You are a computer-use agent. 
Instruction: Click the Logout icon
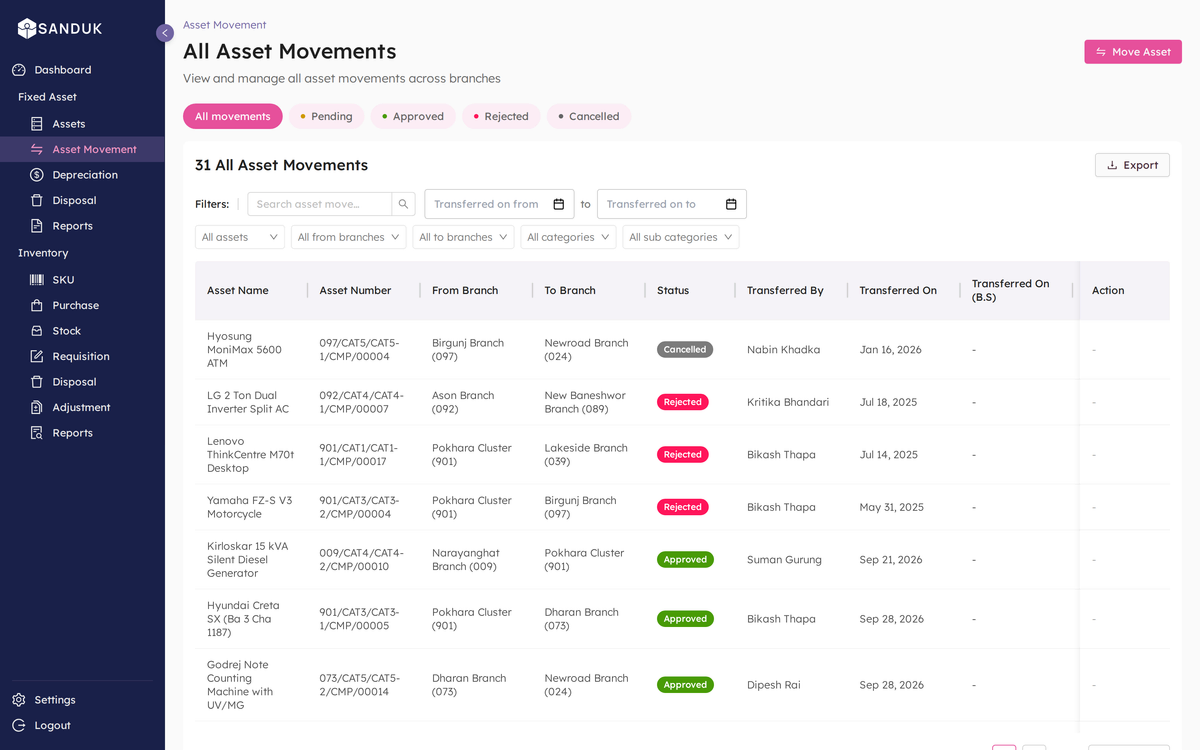pyautogui.click(x=19, y=725)
